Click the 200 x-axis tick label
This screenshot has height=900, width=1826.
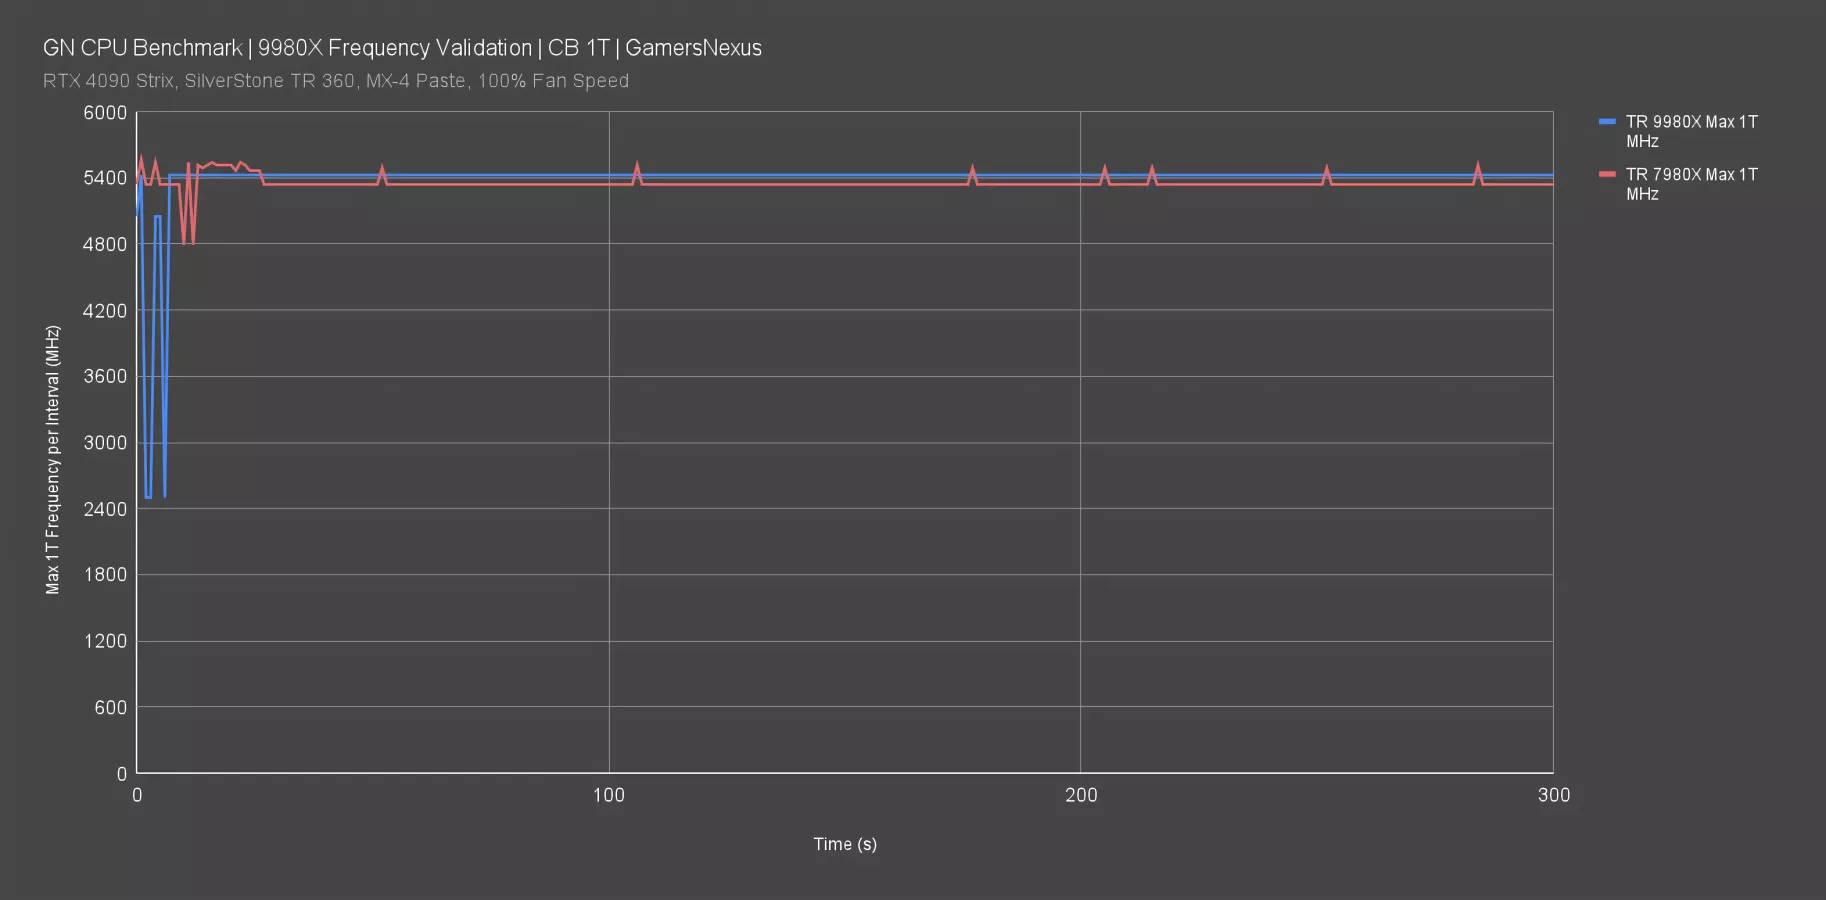1080,795
